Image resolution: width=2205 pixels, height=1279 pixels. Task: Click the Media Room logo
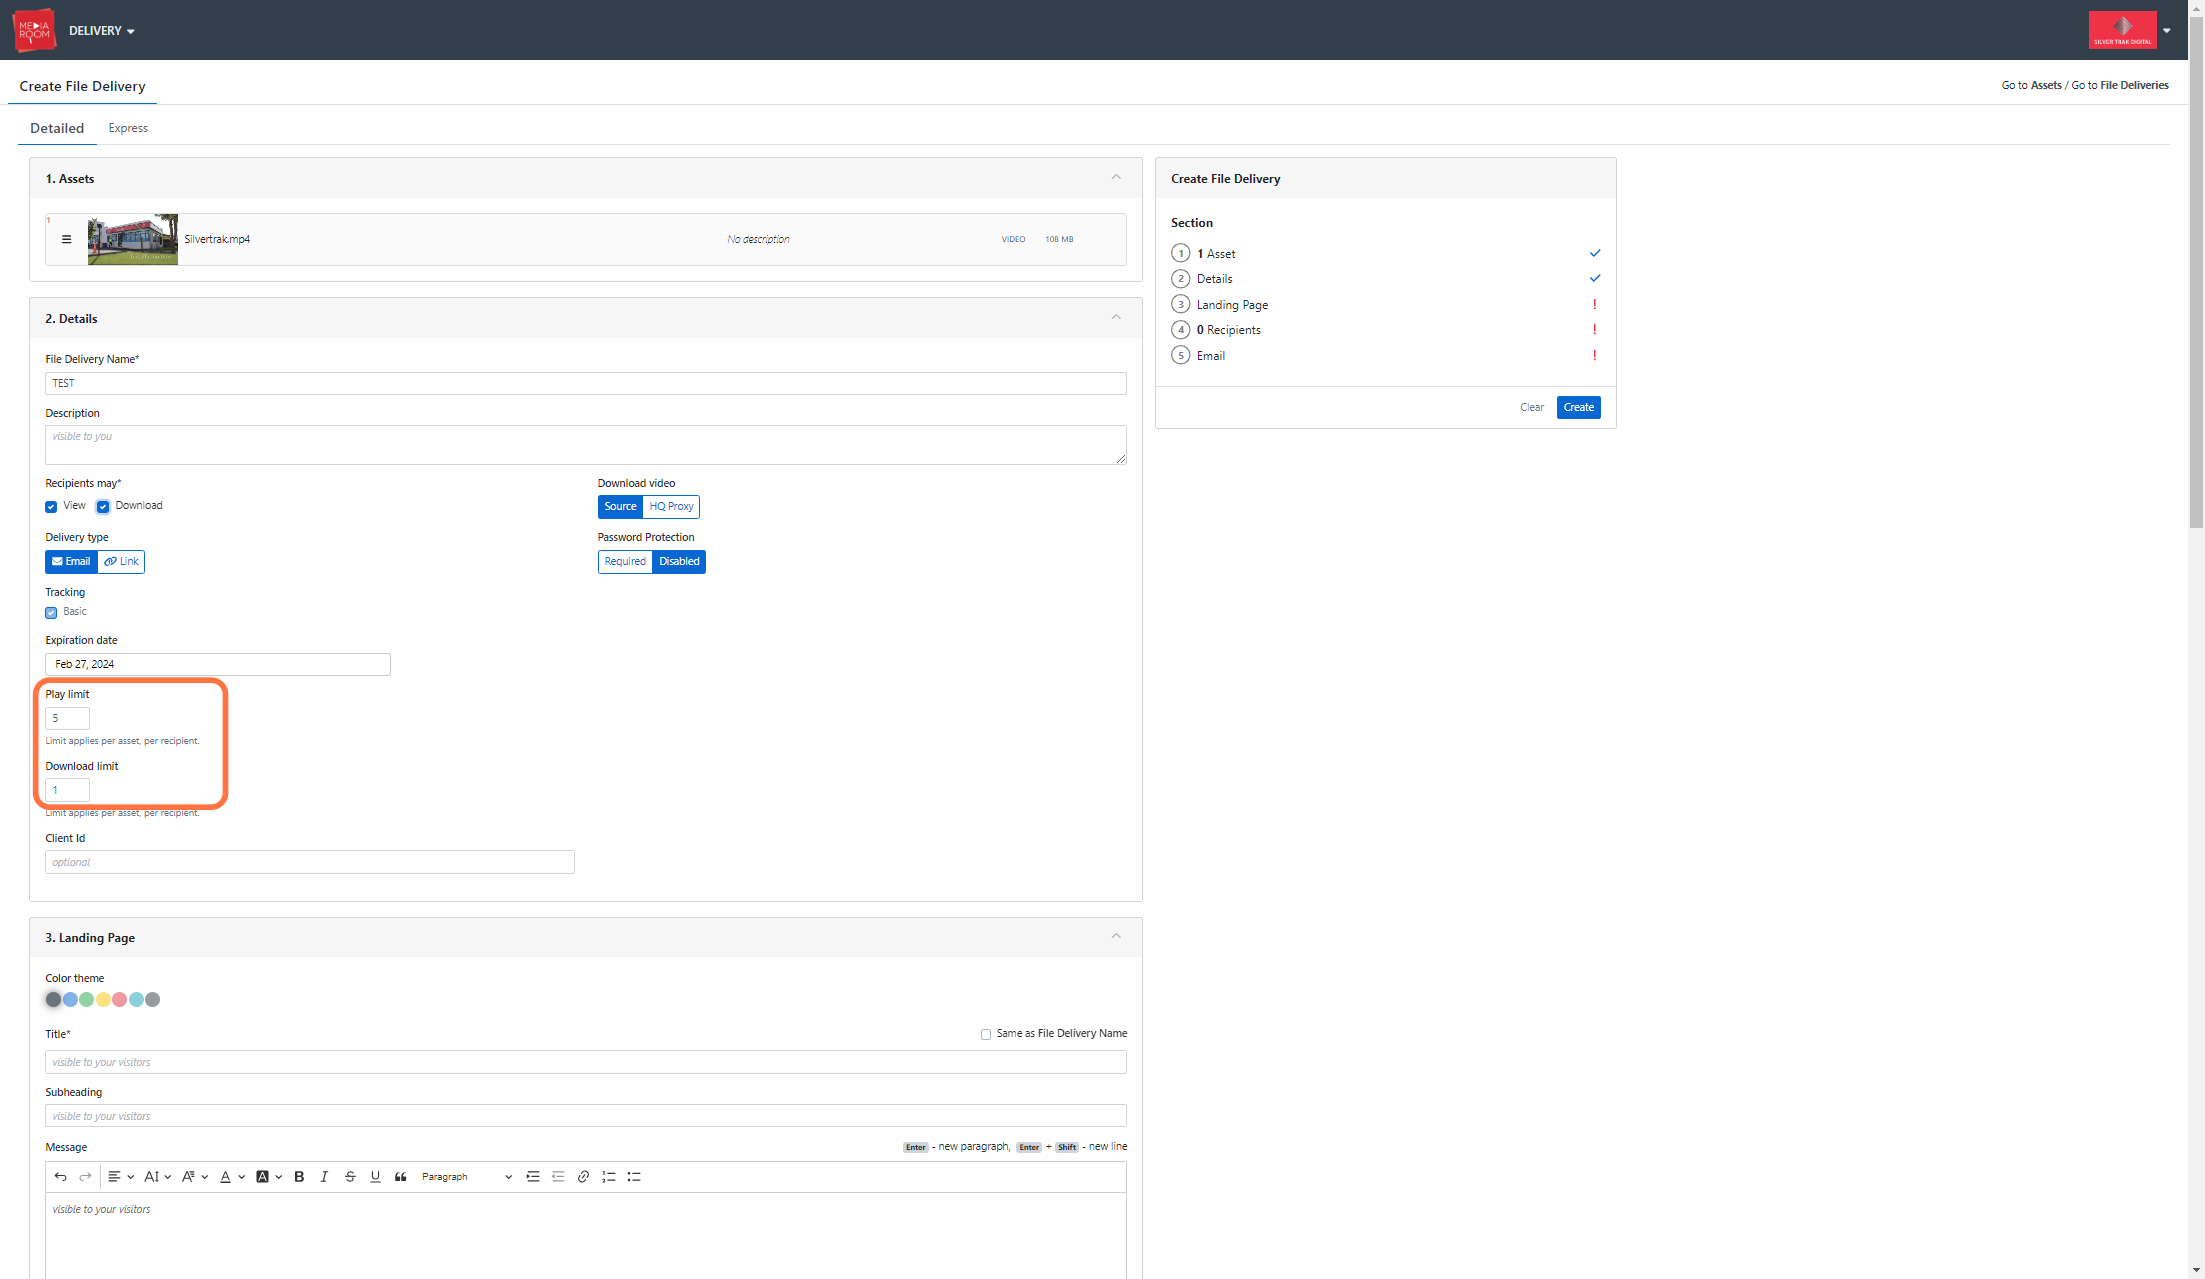(34, 30)
